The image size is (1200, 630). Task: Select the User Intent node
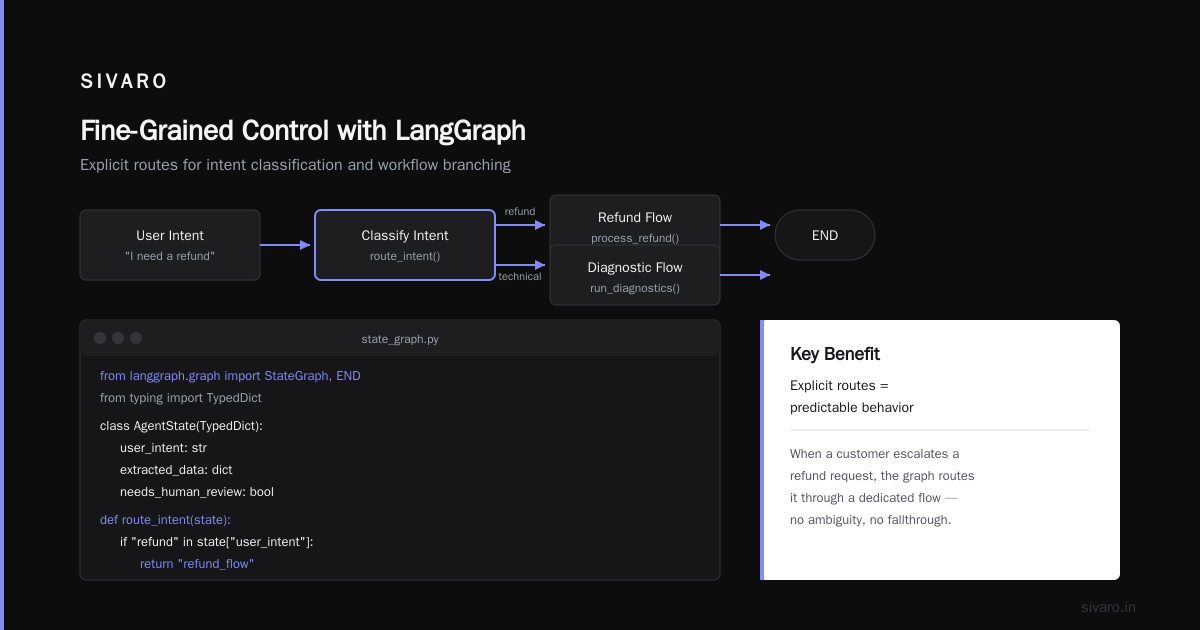pyautogui.click(x=170, y=245)
